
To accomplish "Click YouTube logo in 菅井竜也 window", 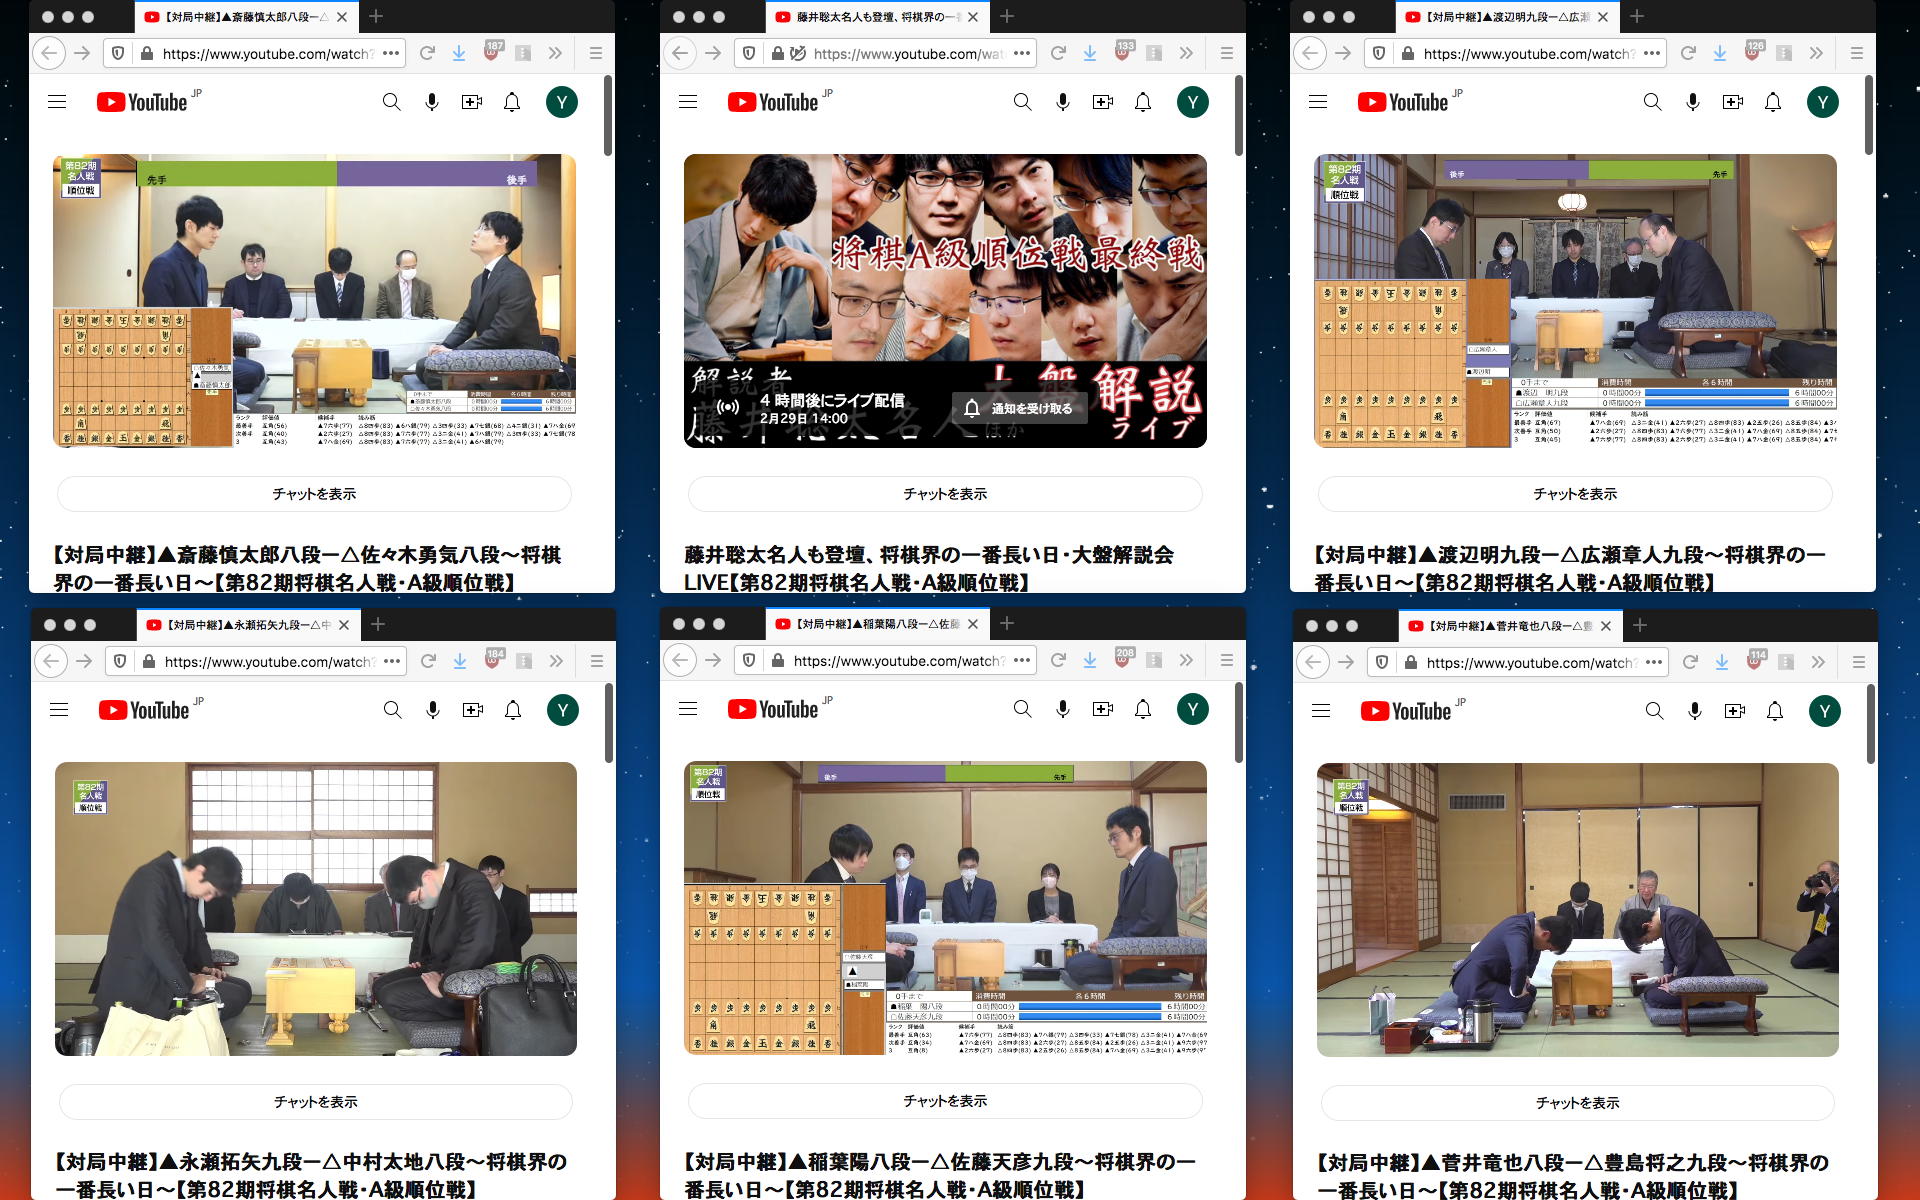I will 1405,711.
